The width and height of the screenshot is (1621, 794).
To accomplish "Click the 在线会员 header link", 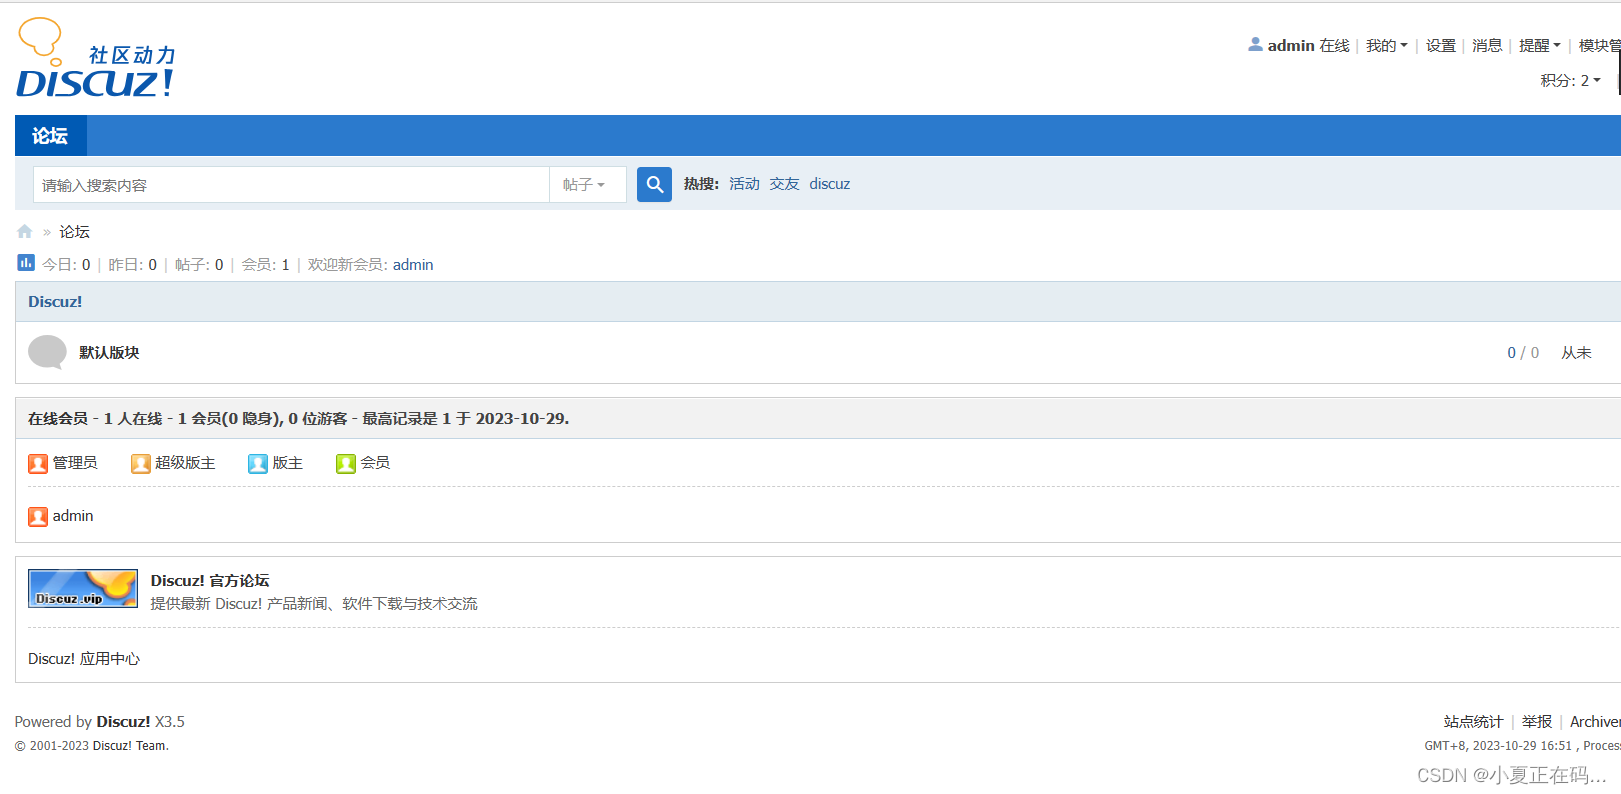I will [58, 419].
